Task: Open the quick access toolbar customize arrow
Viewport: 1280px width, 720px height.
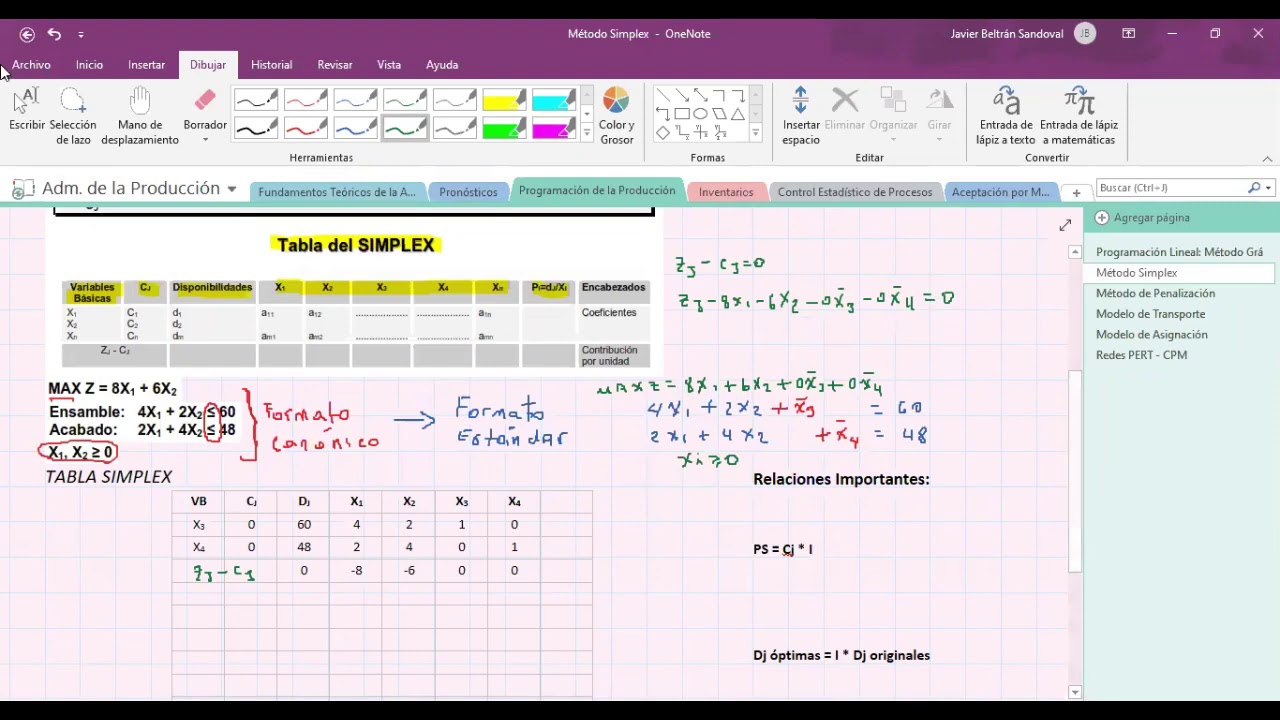Action: (x=81, y=34)
